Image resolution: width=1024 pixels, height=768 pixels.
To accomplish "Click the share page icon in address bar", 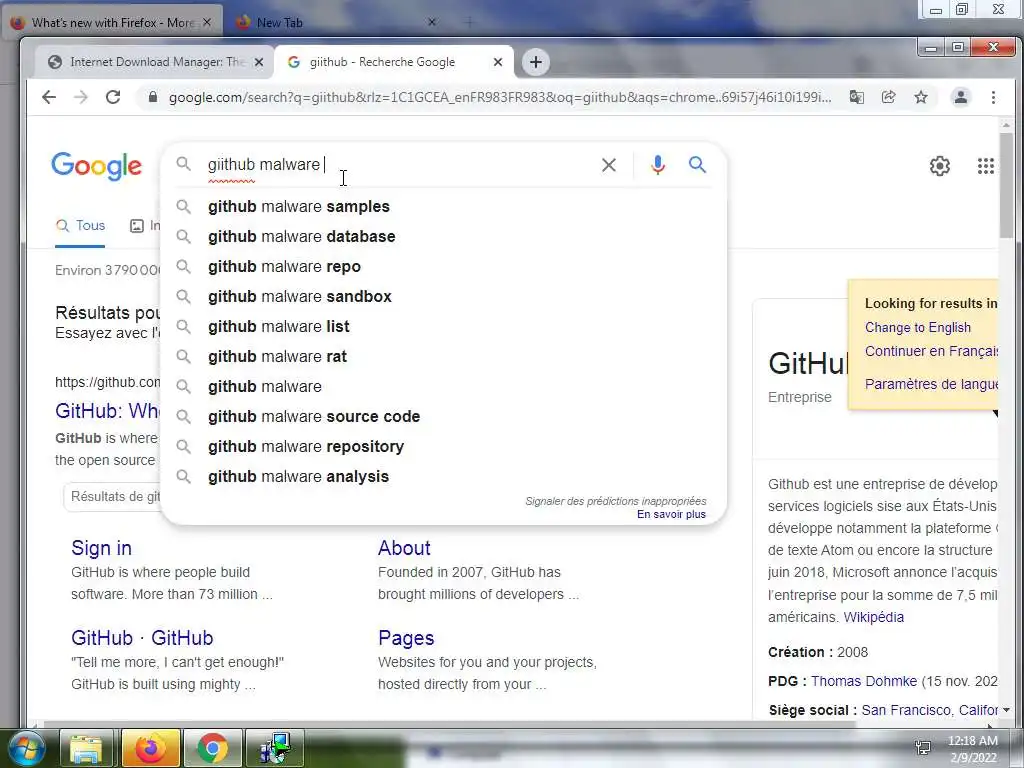I will point(888,97).
